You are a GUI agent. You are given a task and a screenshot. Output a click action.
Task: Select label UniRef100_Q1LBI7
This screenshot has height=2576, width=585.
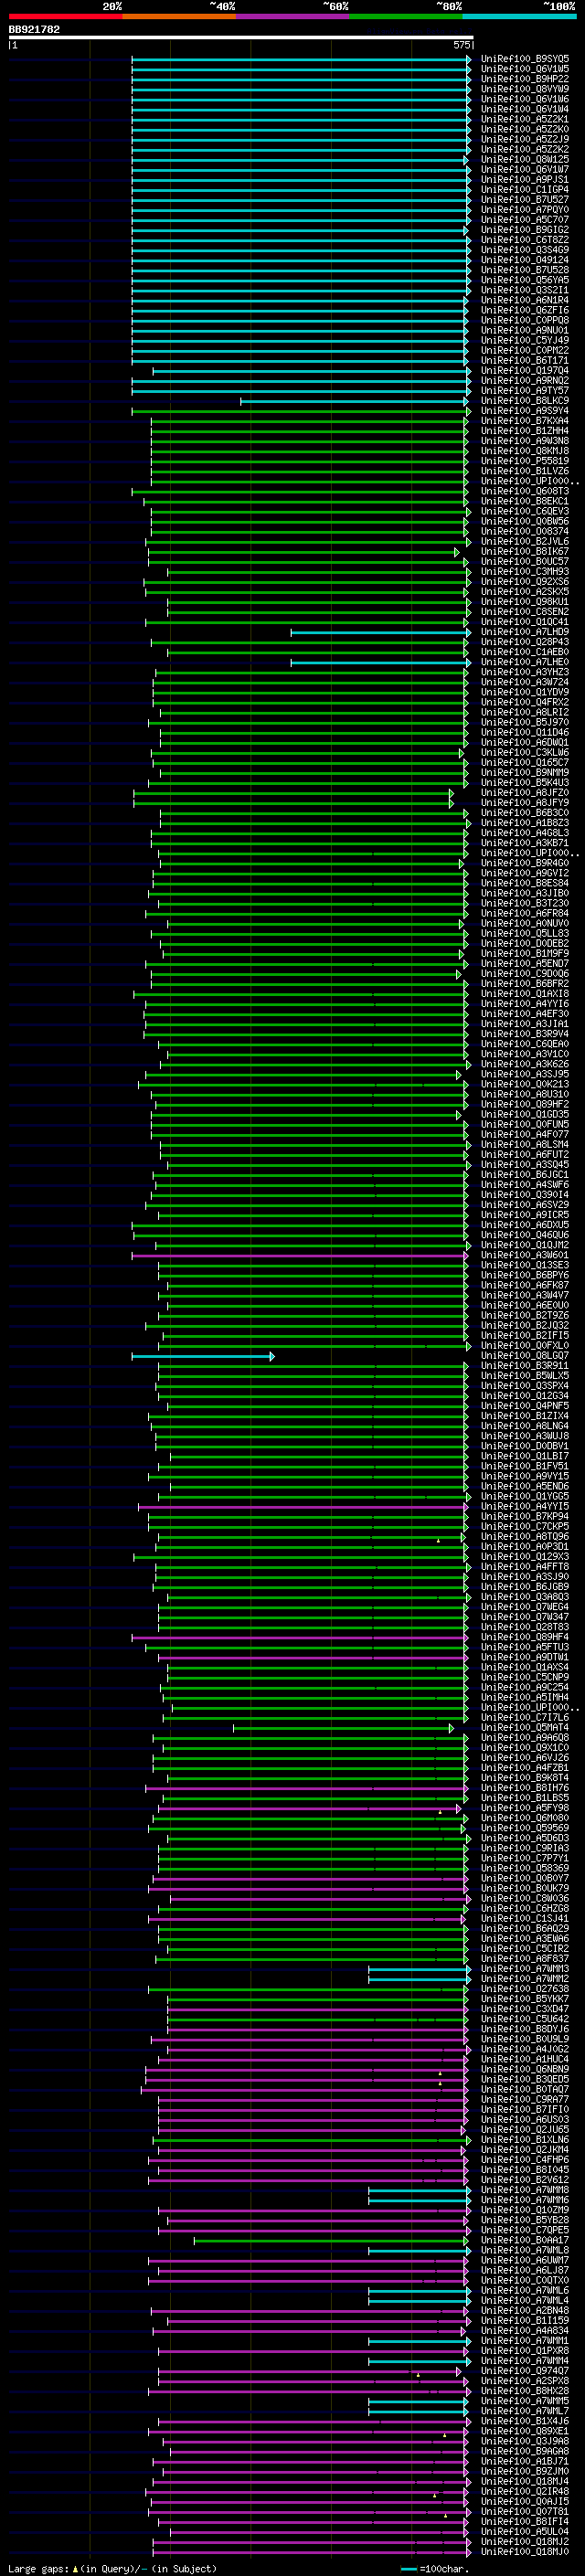point(525,1456)
